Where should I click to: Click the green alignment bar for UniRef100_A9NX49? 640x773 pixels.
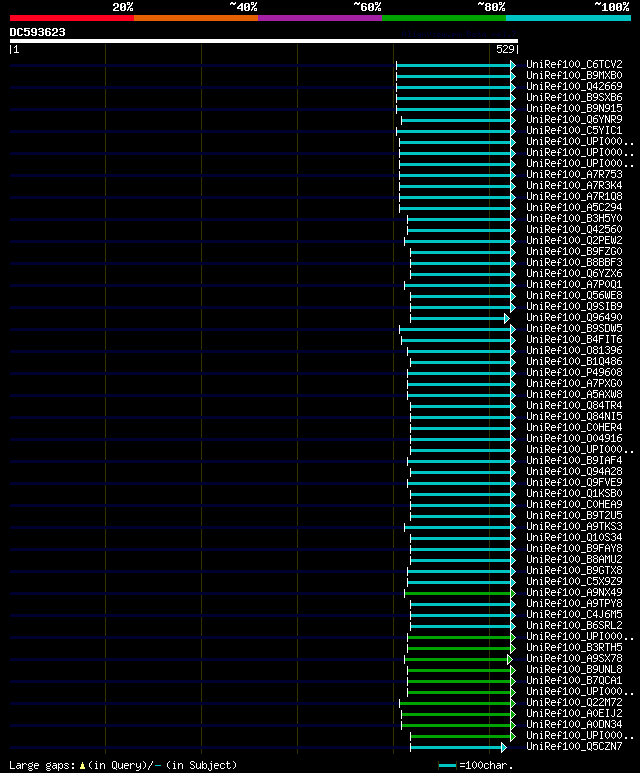pyautogui.click(x=460, y=594)
